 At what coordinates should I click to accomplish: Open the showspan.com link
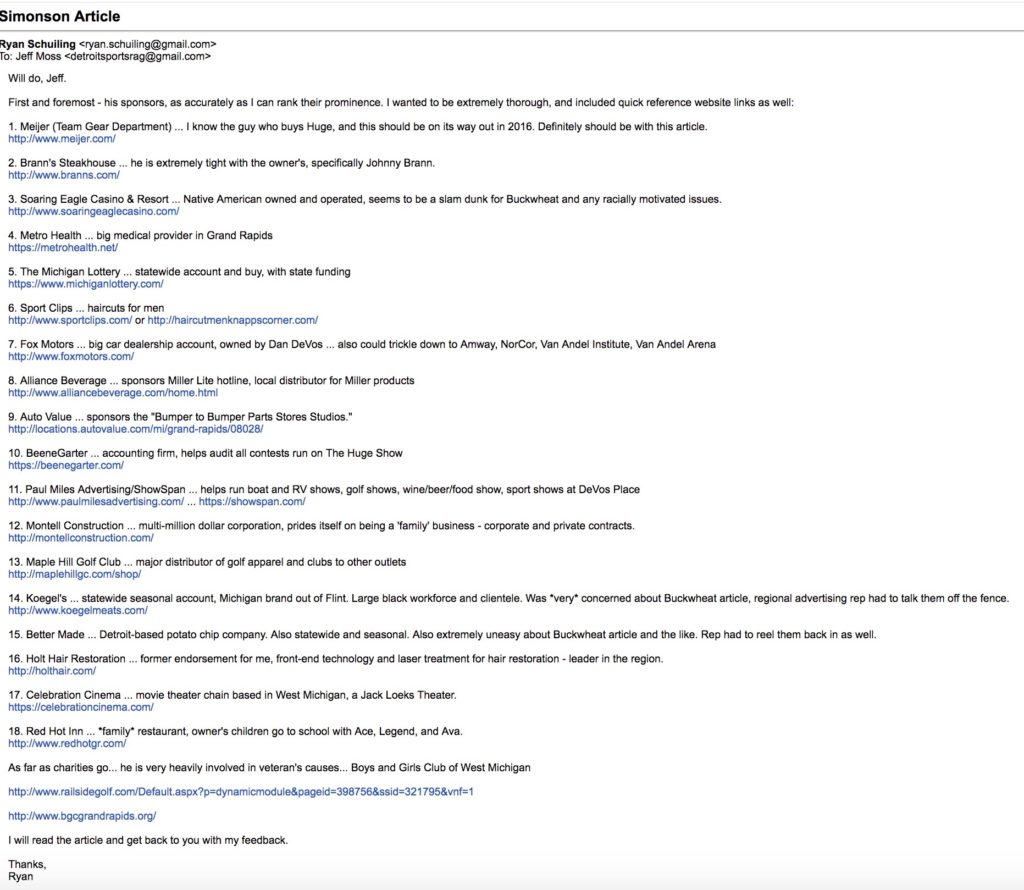tap(252, 501)
